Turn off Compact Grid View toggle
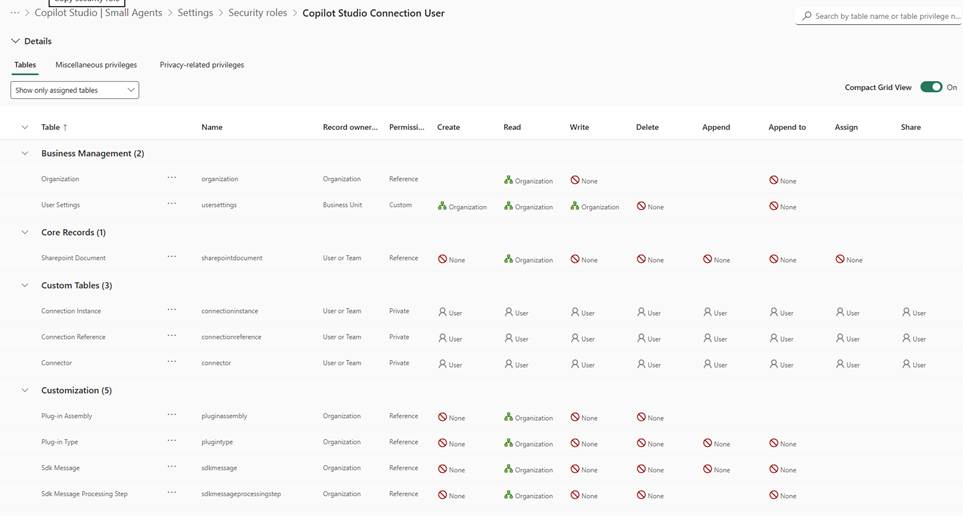This screenshot has height=516, width=963. pos(930,87)
